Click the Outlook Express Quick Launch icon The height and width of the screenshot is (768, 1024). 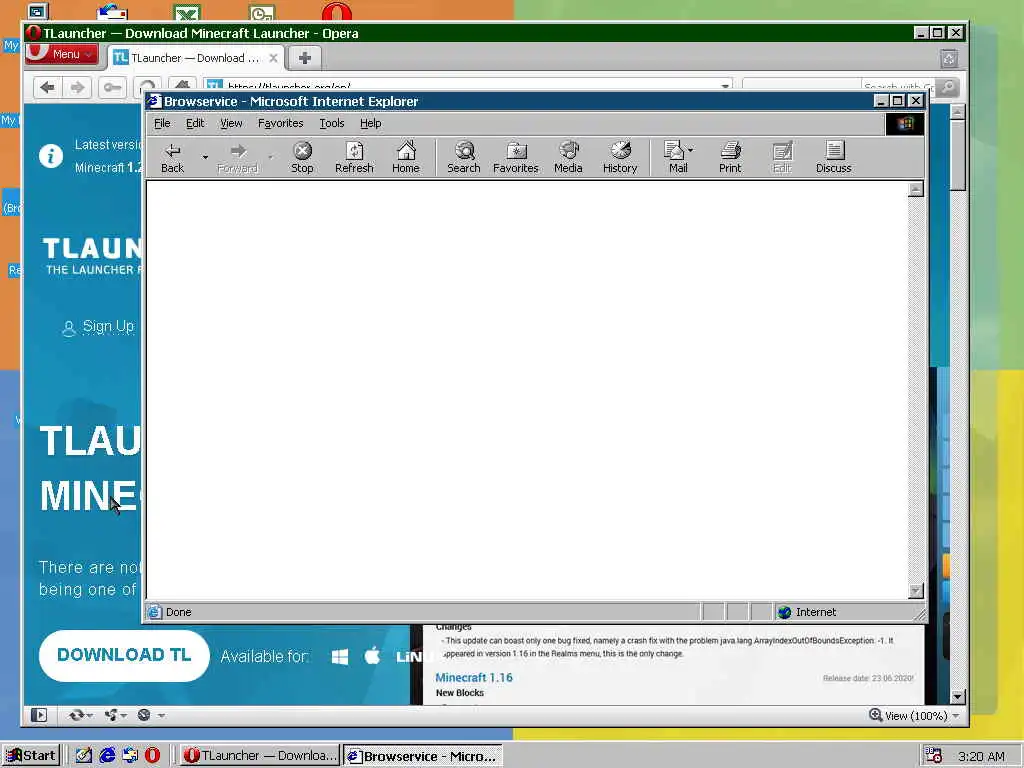130,756
